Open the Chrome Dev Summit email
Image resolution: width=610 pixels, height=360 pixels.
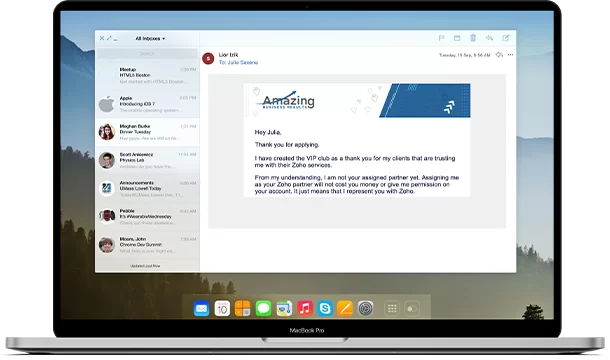click(x=147, y=245)
